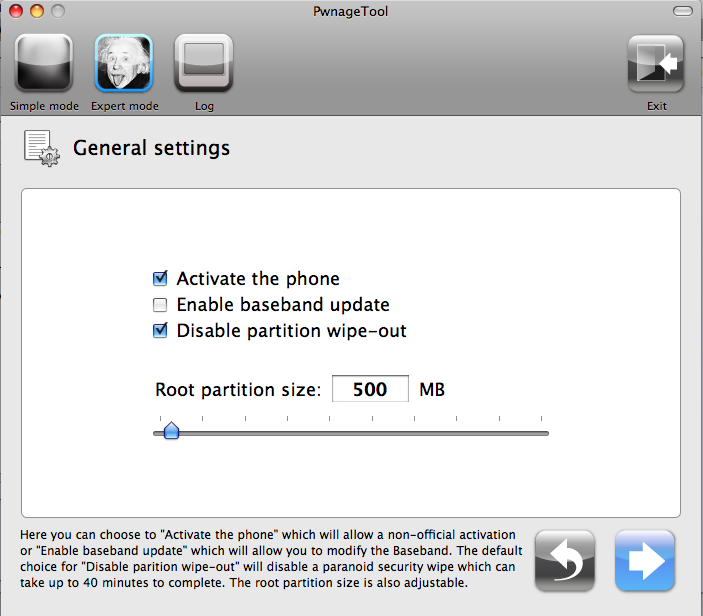Click the toolbar toggle pill button in title bar
The image size is (703, 616).
(683, 11)
